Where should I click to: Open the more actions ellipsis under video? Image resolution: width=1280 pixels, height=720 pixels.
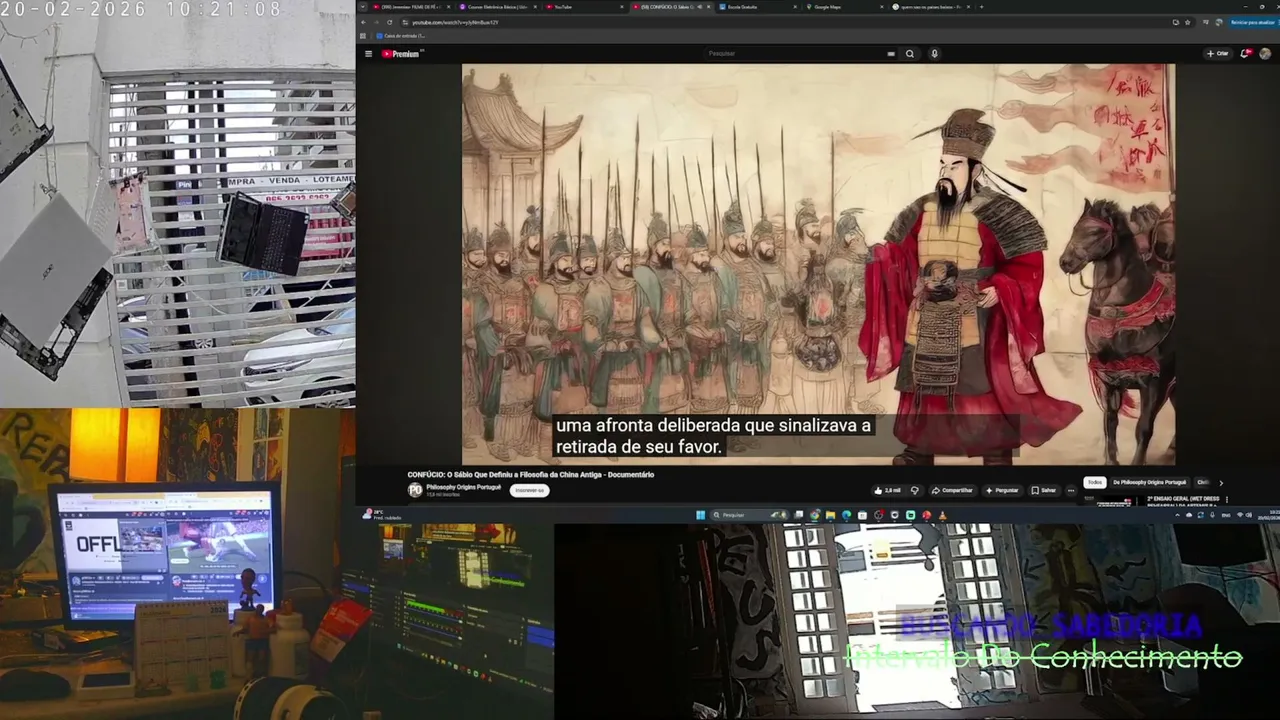(1071, 490)
